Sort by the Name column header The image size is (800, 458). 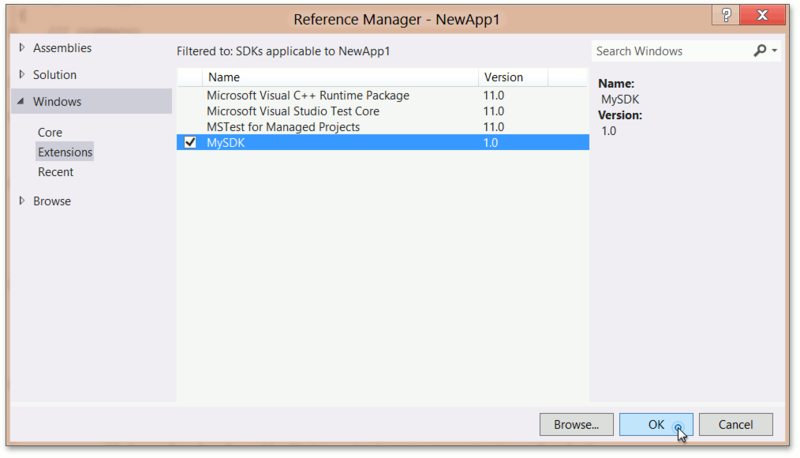340,77
